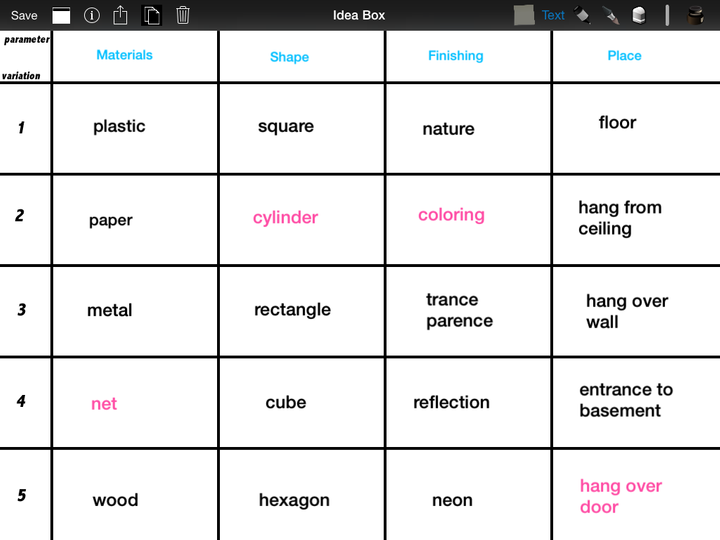Adjust the stroke width bar

pyautogui.click(x=667, y=15)
